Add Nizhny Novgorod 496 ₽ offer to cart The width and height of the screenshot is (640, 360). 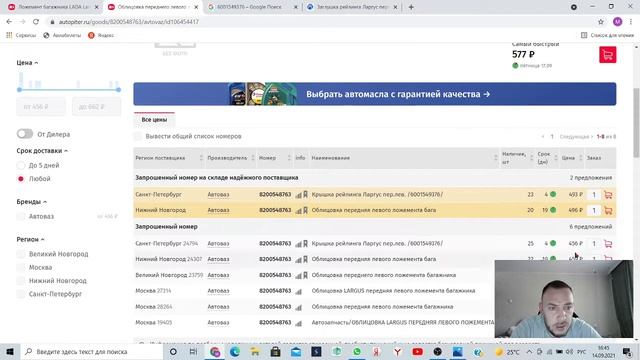[608, 210]
